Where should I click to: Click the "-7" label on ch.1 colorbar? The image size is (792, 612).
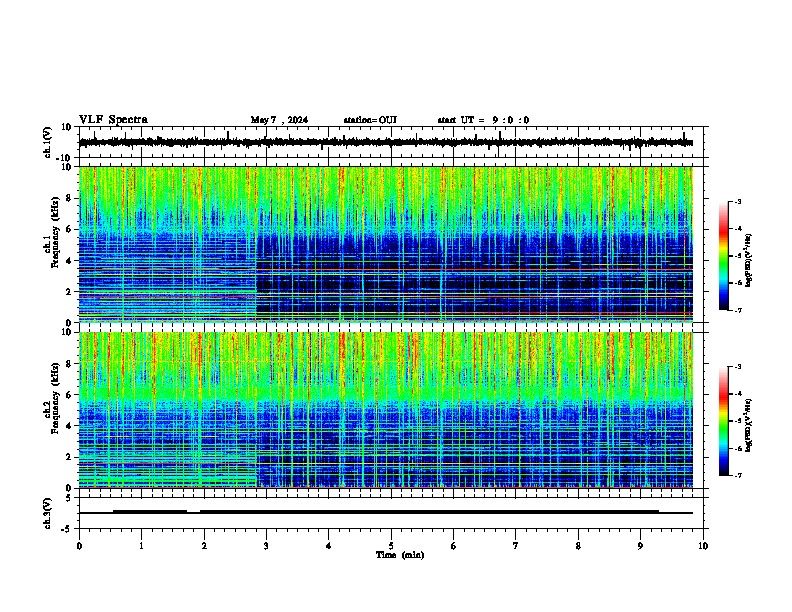point(737,310)
